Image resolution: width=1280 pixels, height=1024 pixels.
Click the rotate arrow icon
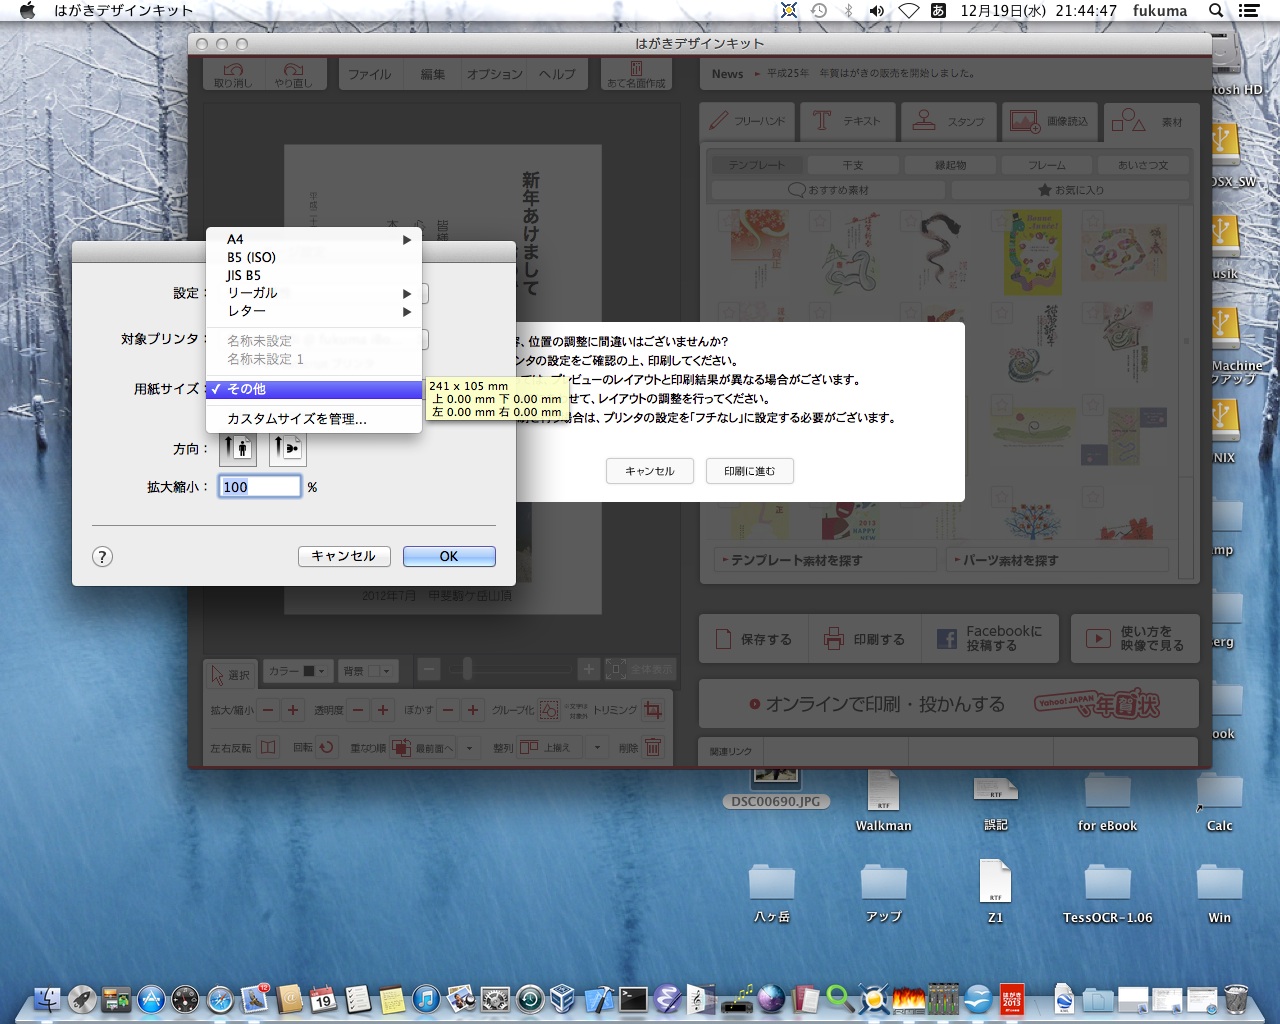(326, 747)
